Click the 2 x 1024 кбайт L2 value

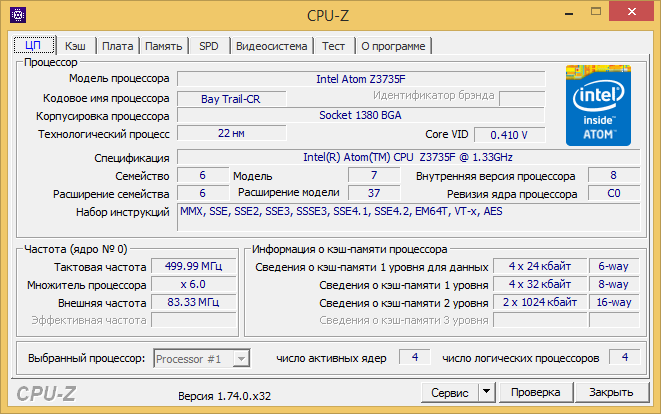[540, 302]
